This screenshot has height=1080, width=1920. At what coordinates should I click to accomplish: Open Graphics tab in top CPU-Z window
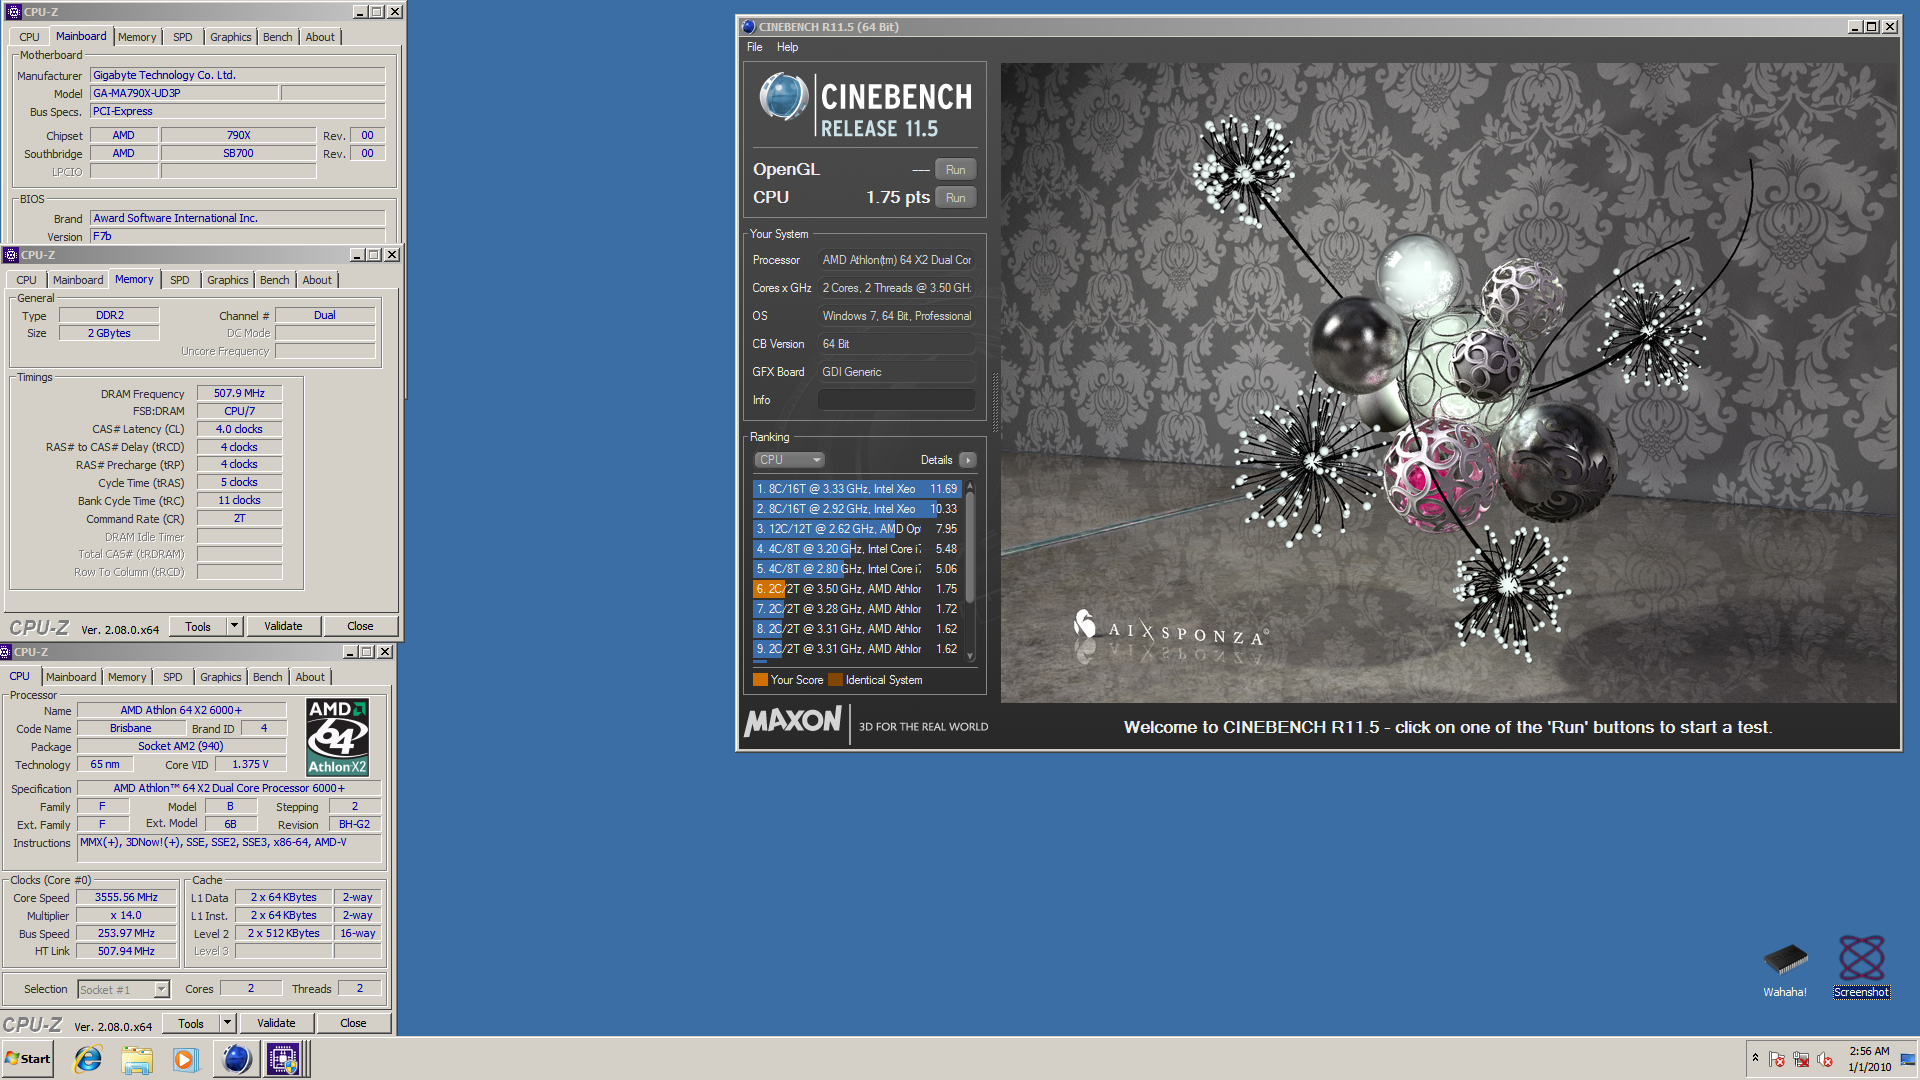coord(230,37)
